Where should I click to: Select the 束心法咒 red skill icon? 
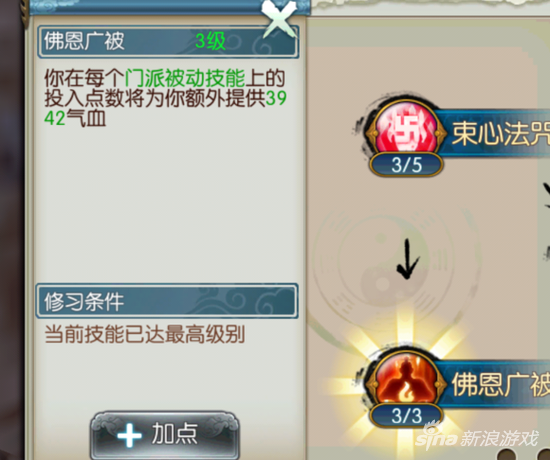[407, 130]
